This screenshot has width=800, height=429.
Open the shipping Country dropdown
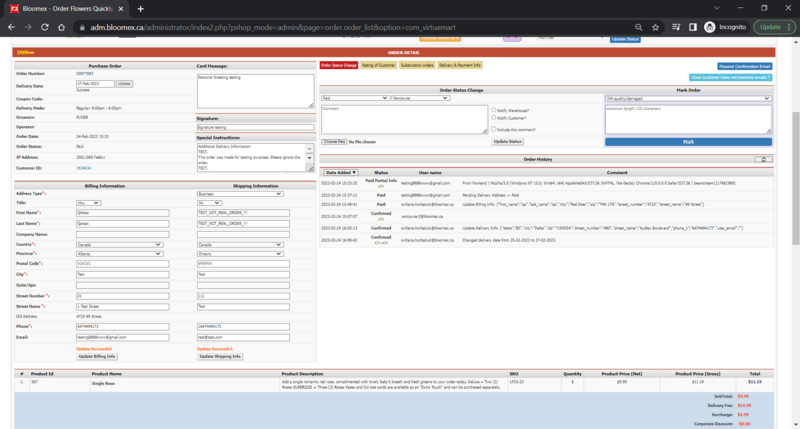[x=240, y=245]
